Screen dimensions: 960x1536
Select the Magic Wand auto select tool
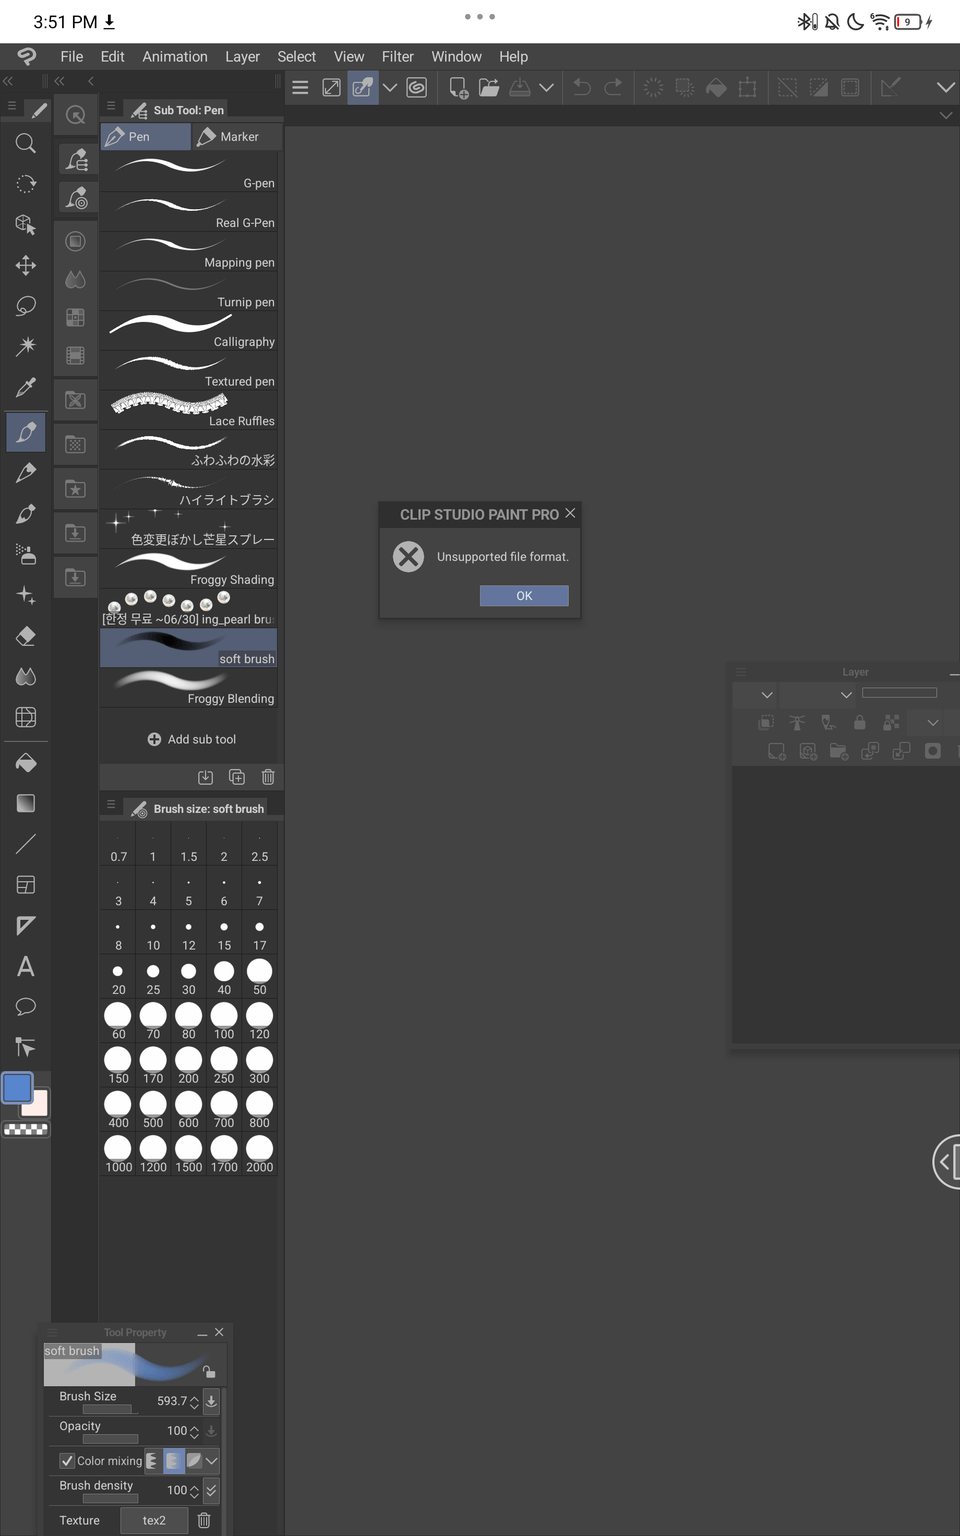26,346
